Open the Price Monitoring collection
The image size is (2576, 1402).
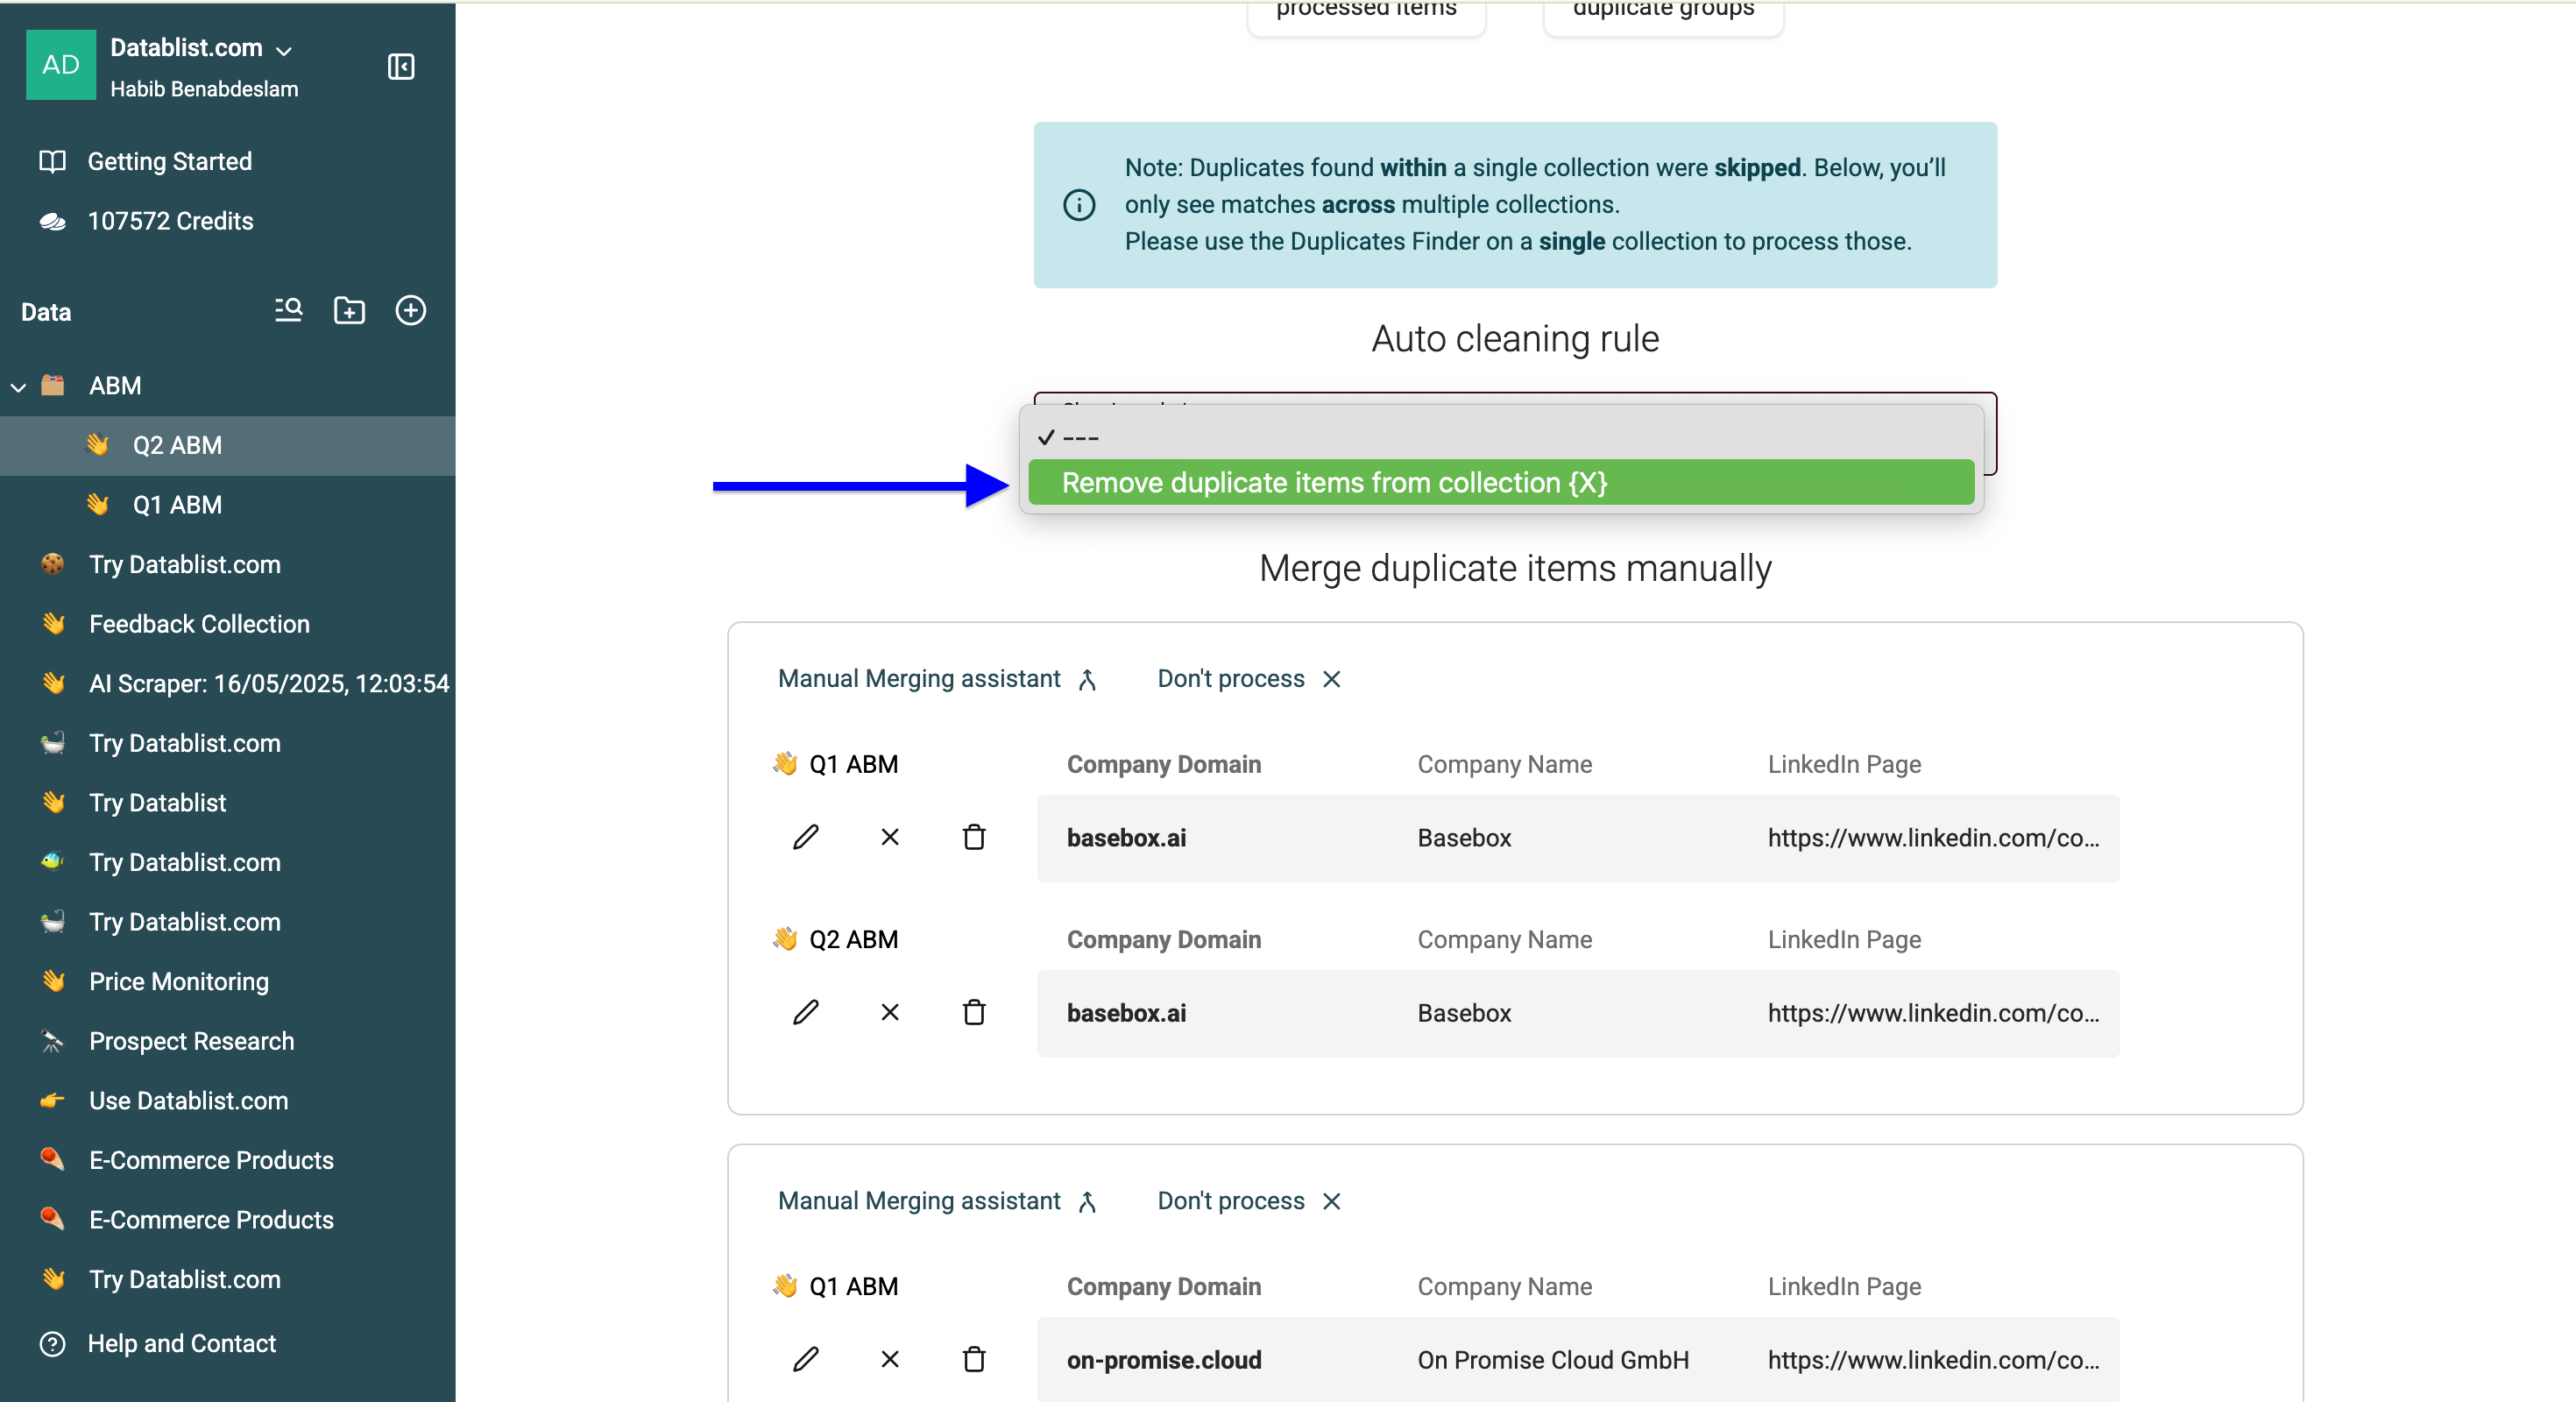coord(178,982)
